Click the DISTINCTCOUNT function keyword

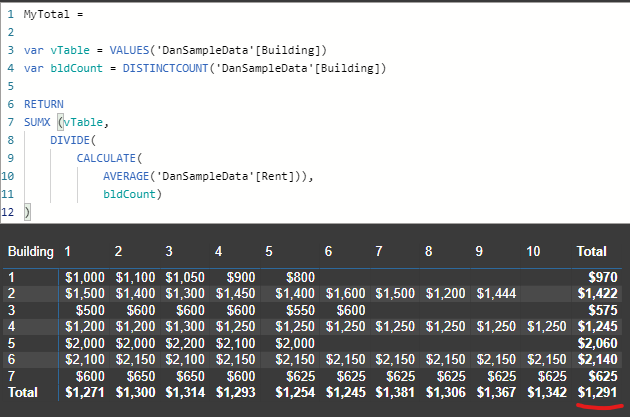click(165, 68)
